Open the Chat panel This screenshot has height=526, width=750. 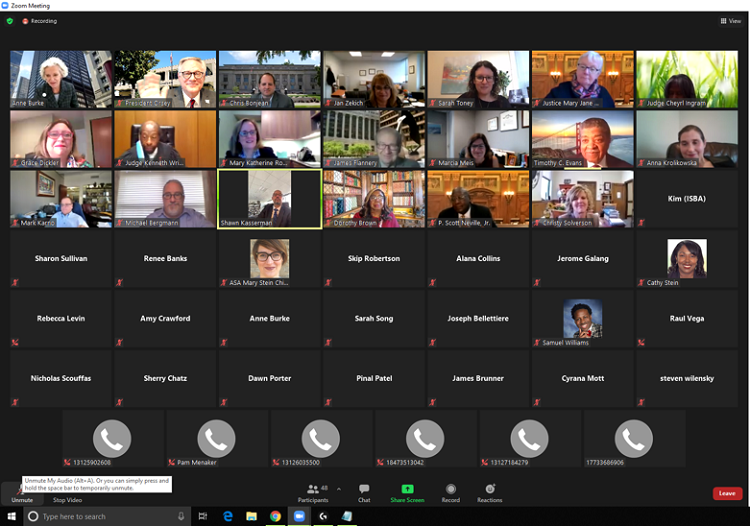coord(364,492)
